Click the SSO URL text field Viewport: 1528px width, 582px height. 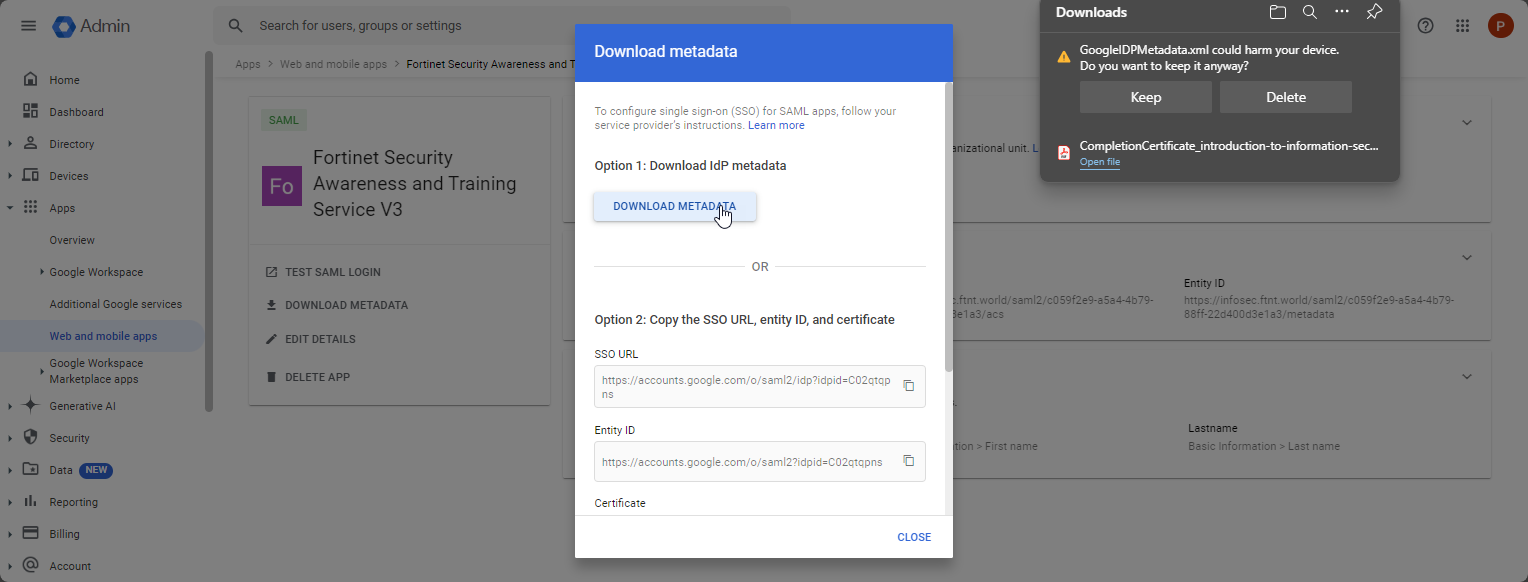pyautogui.click(x=760, y=387)
